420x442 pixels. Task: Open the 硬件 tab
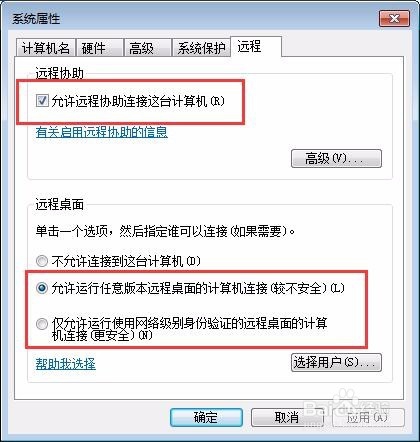tap(100, 48)
